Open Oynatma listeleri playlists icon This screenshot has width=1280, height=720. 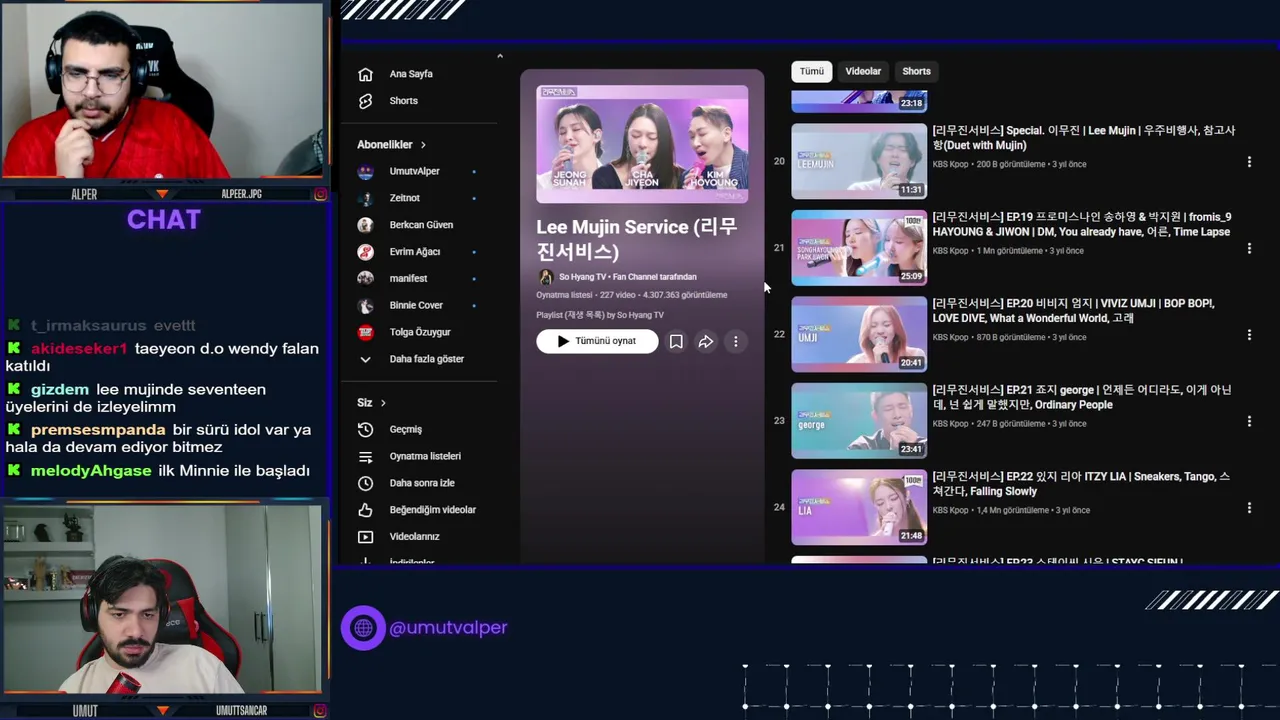click(365, 456)
